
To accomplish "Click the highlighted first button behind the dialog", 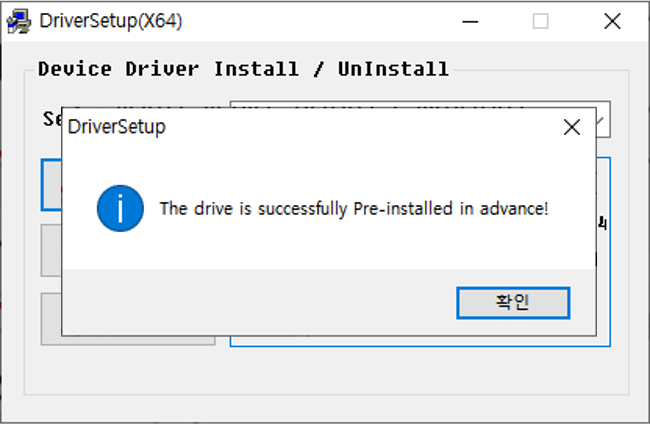I will [51, 185].
